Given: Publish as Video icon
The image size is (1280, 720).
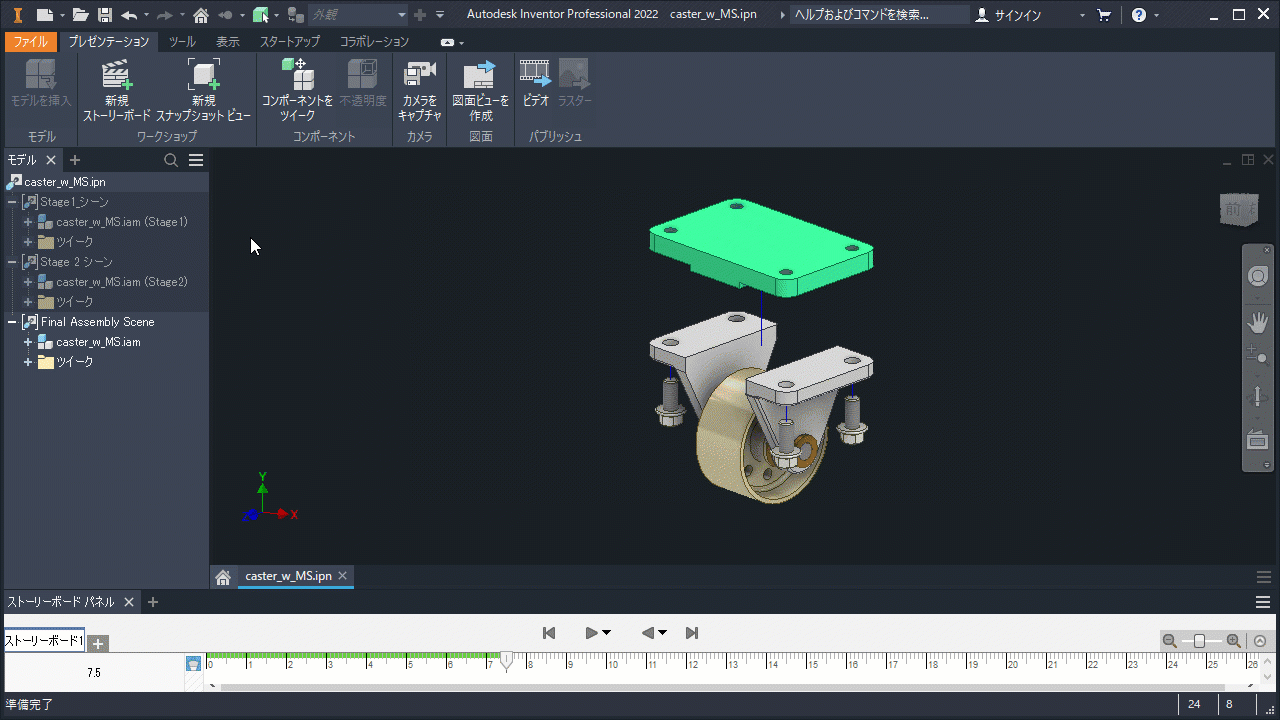Looking at the screenshot, I should [535, 73].
